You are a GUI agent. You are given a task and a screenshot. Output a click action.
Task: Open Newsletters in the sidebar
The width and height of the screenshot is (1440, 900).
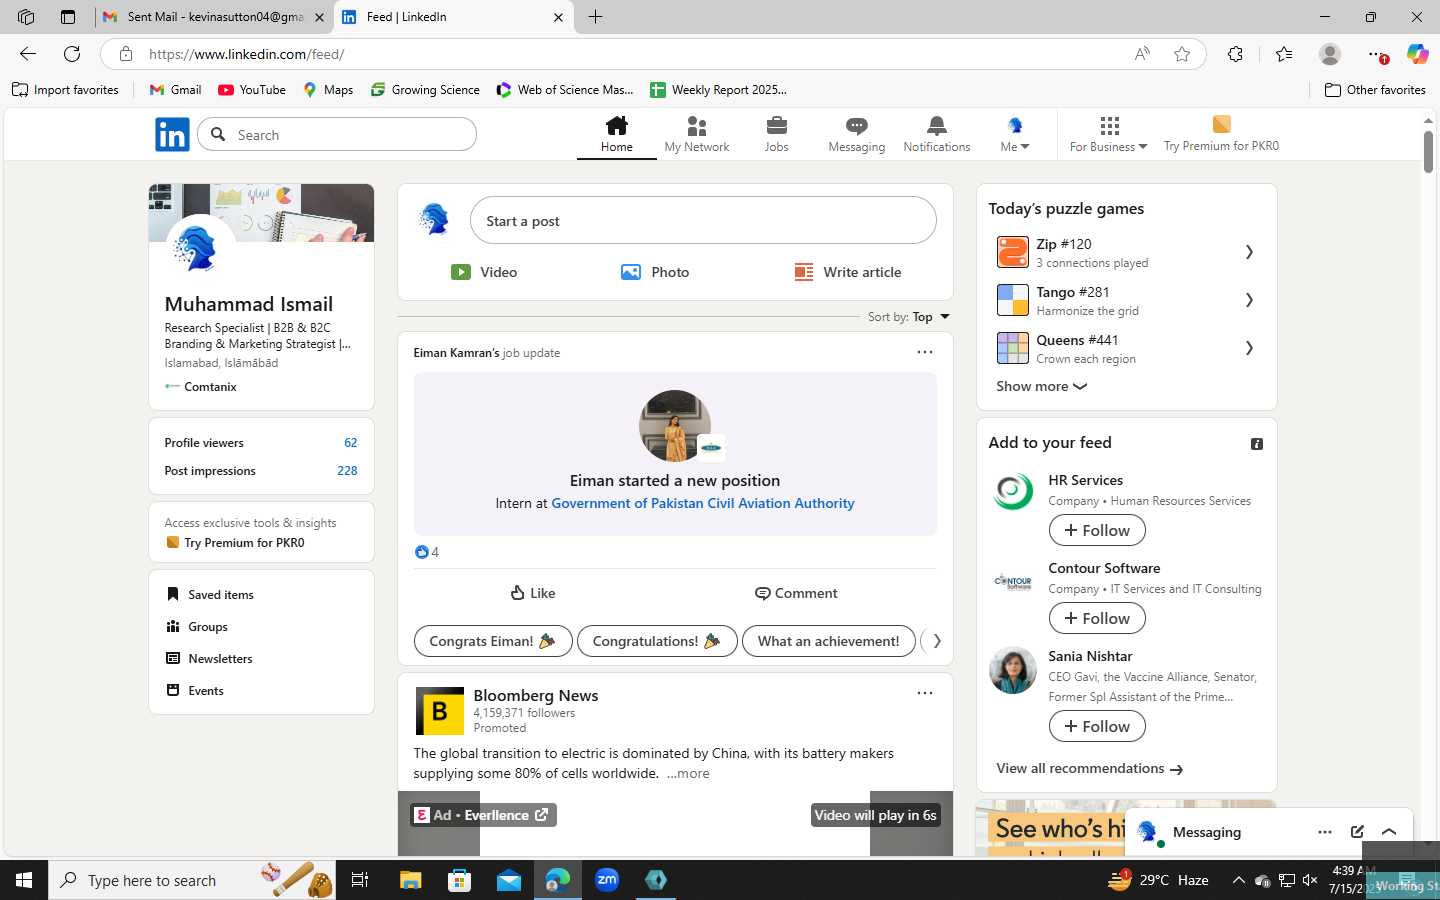[209, 658]
